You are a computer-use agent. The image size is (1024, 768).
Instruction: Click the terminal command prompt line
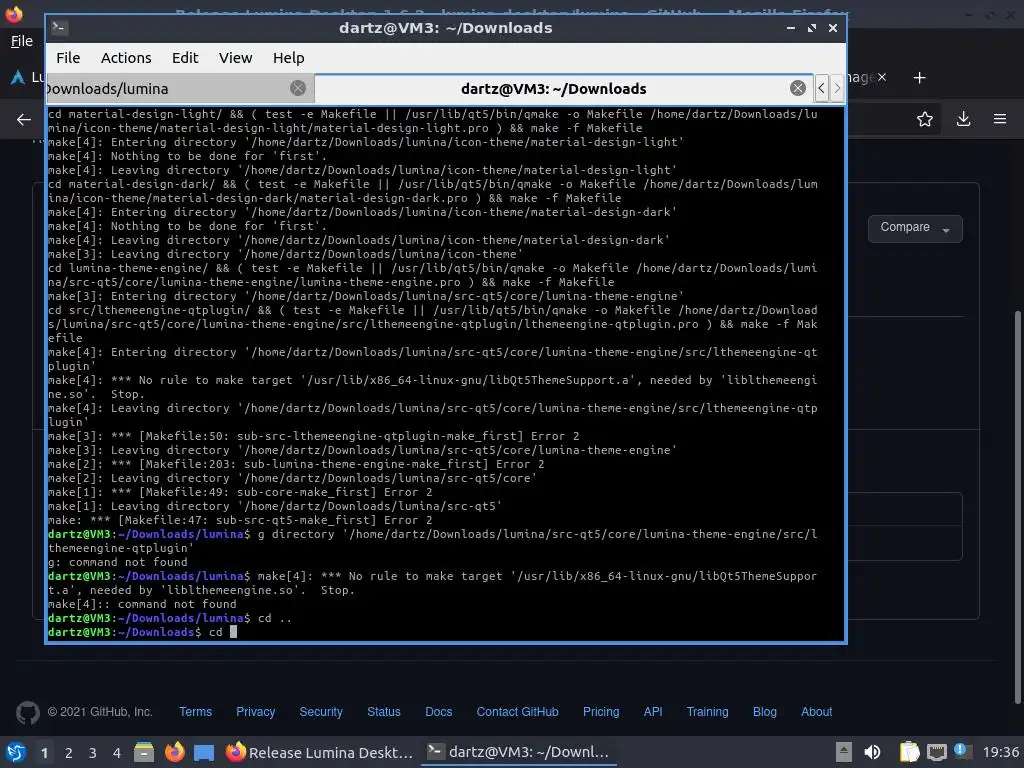tap(142, 632)
